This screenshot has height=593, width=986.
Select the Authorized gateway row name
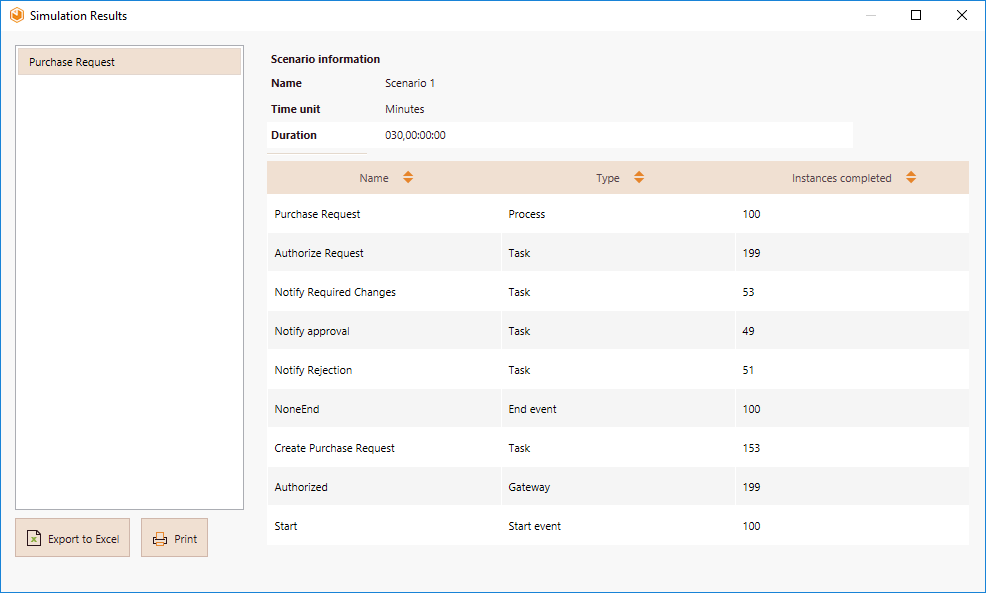[x=301, y=487]
